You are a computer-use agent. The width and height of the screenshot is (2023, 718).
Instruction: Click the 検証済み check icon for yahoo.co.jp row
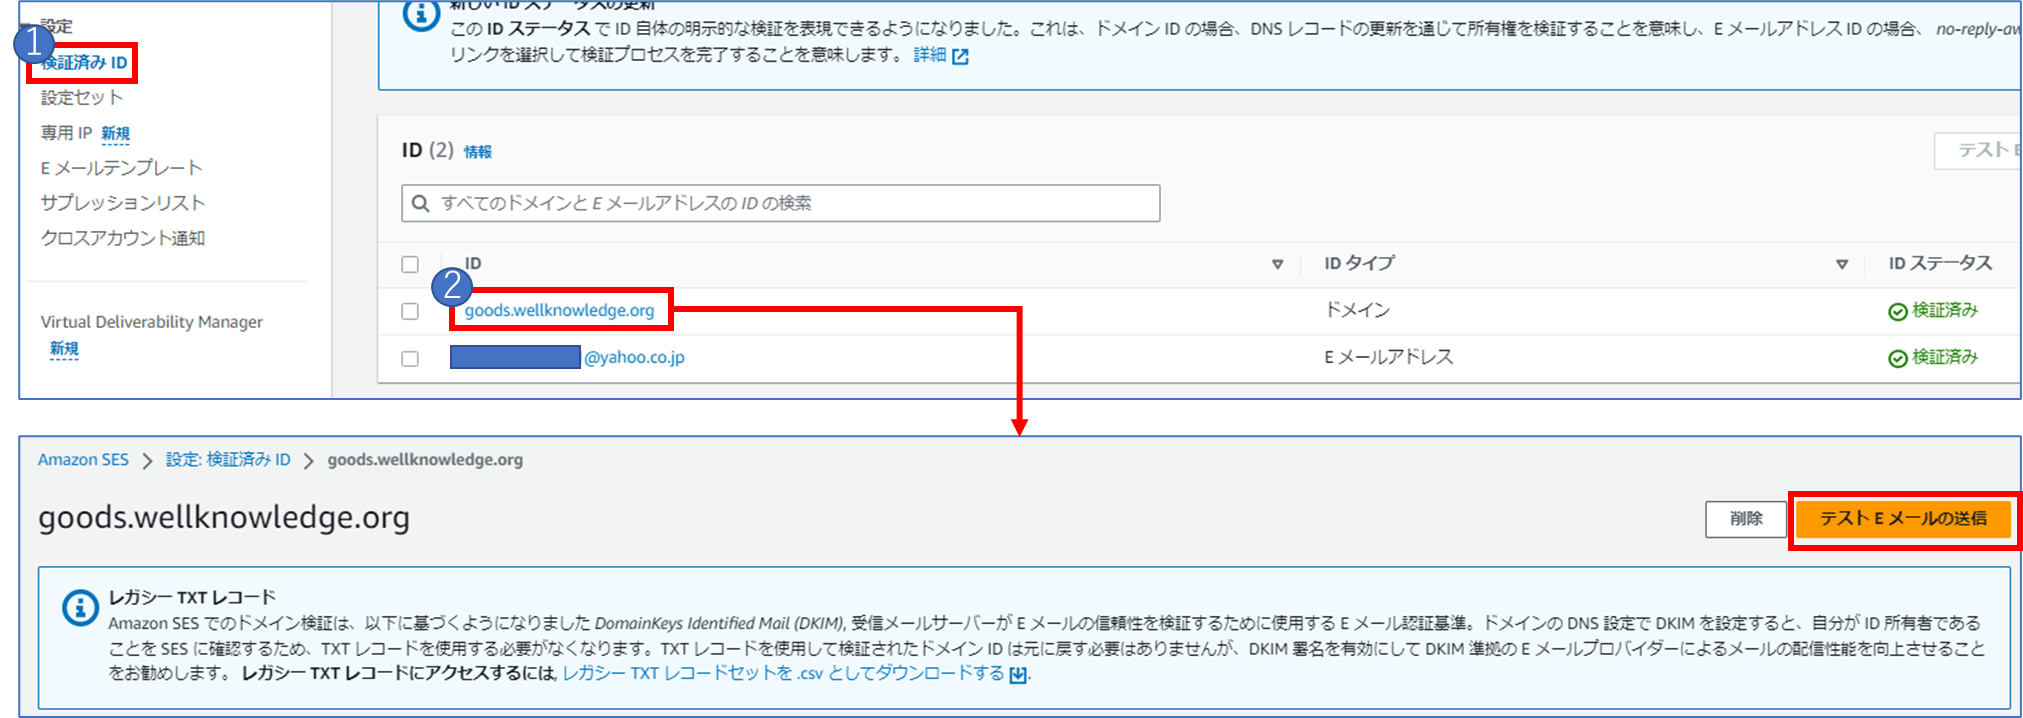point(1897,358)
